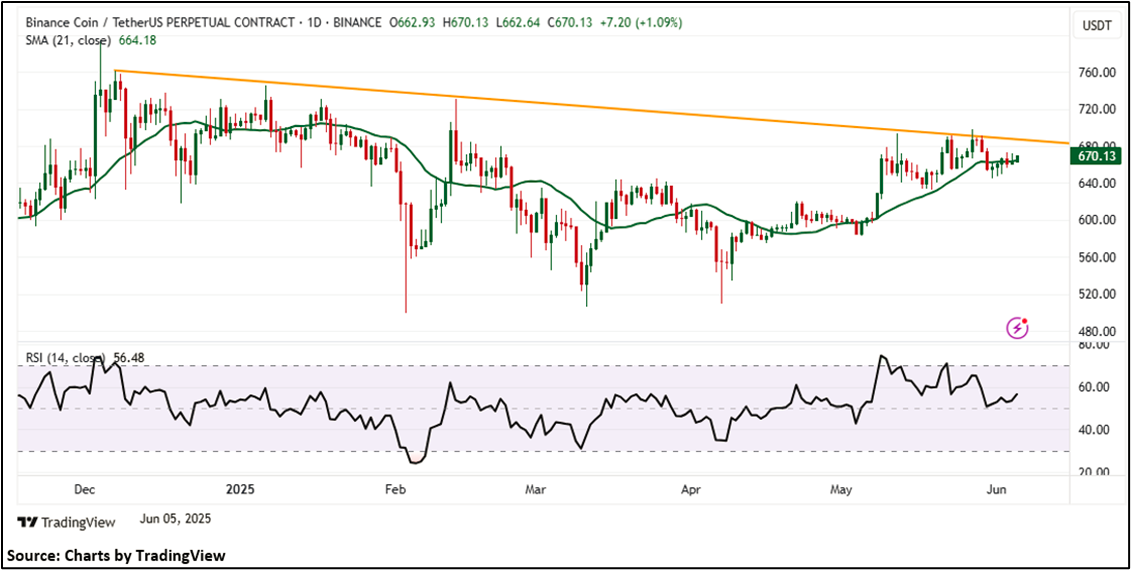
Task: Click the Source: Charts by TradingView caption
Action: point(117,556)
